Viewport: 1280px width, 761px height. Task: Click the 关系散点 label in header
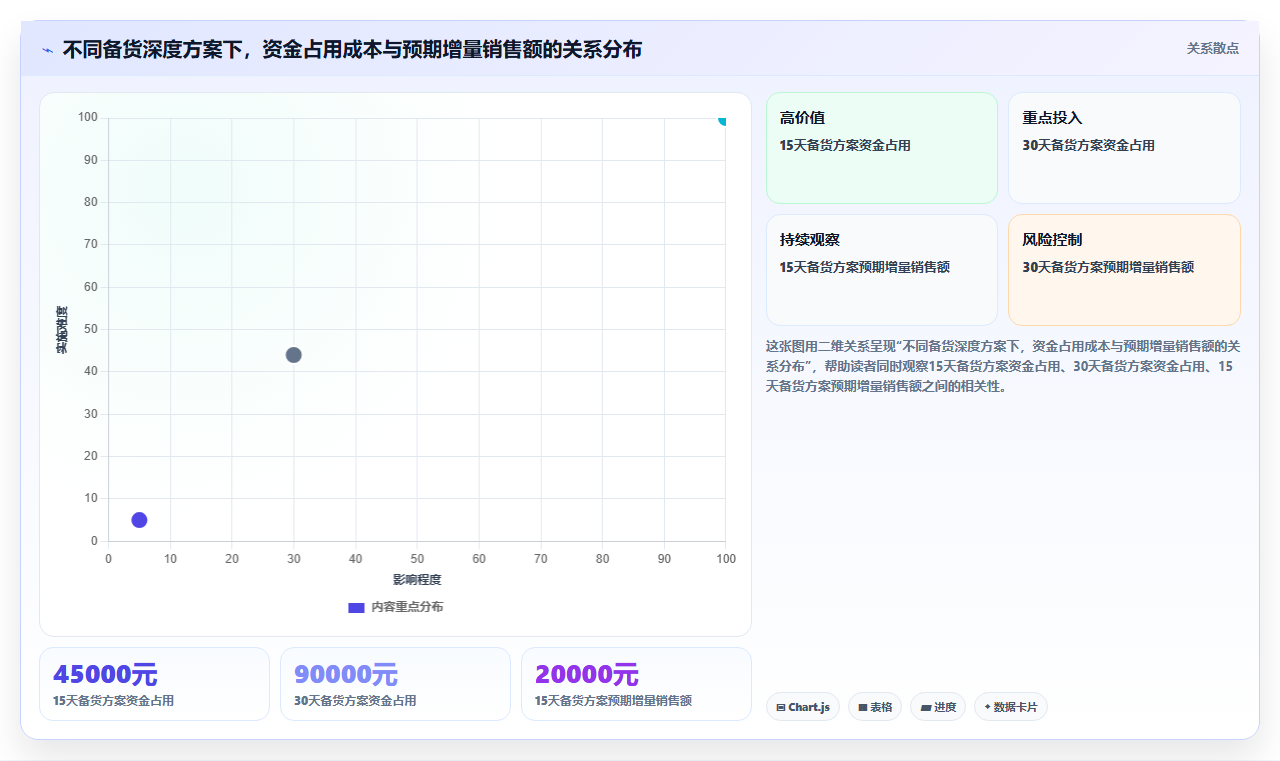(1213, 48)
